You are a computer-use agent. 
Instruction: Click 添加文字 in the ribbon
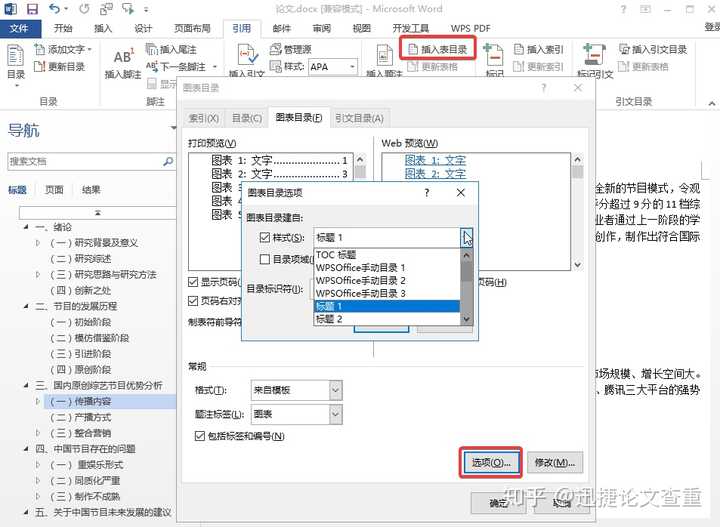coord(63,49)
